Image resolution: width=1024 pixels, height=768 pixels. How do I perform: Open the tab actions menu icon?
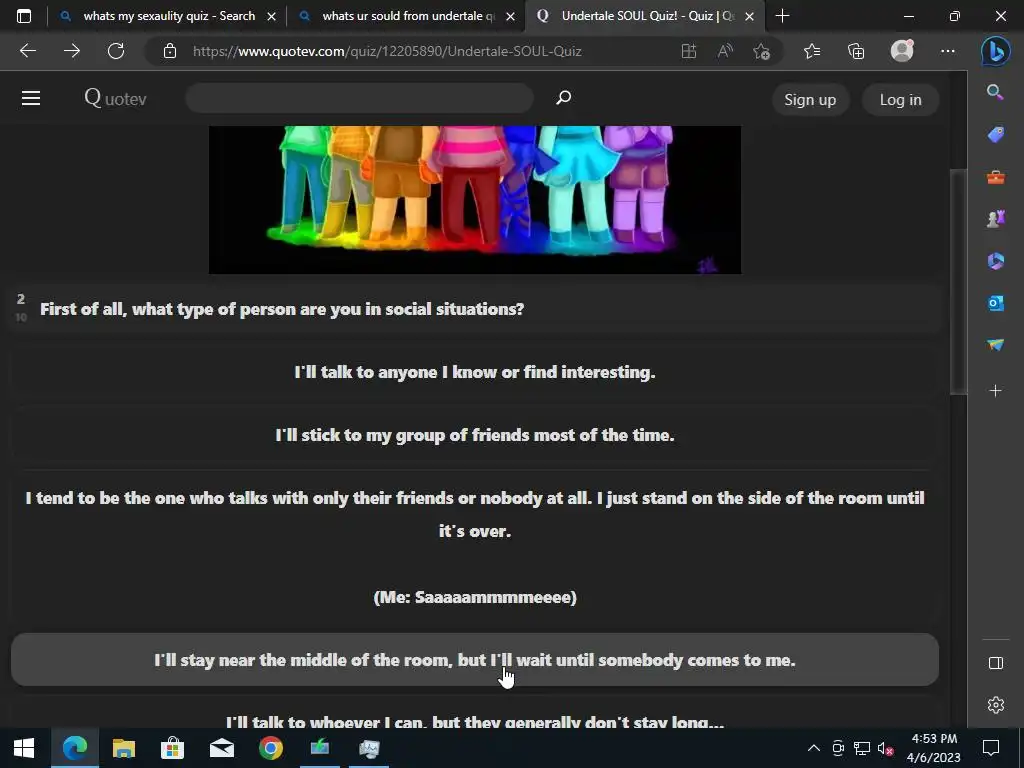pyautogui.click(x=24, y=16)
